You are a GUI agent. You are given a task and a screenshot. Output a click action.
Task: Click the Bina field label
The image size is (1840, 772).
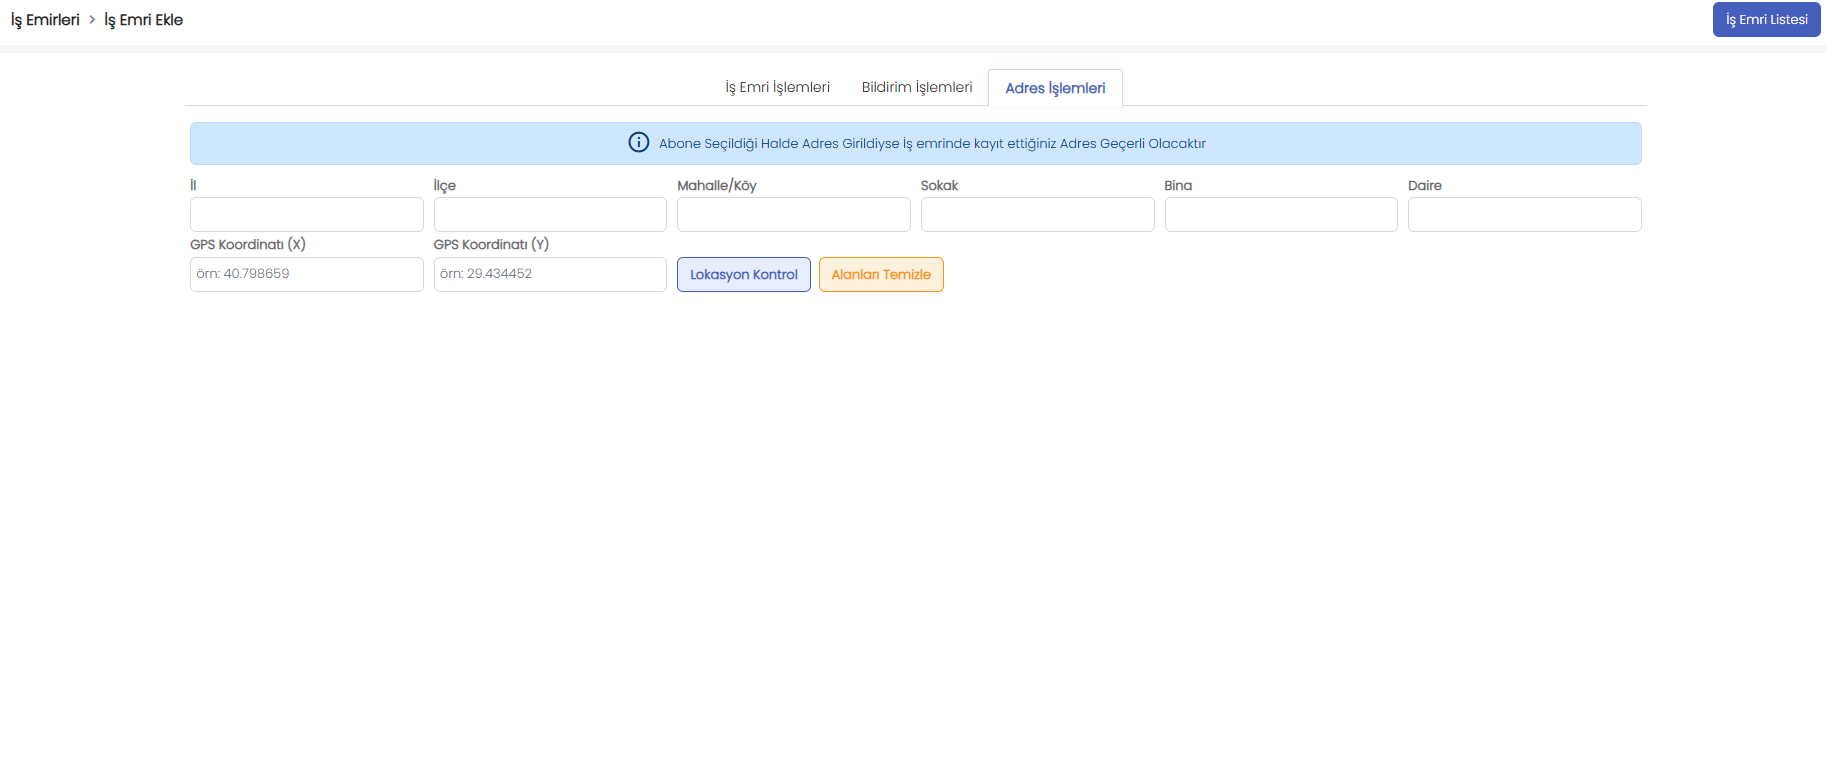tap(1178, 185)
